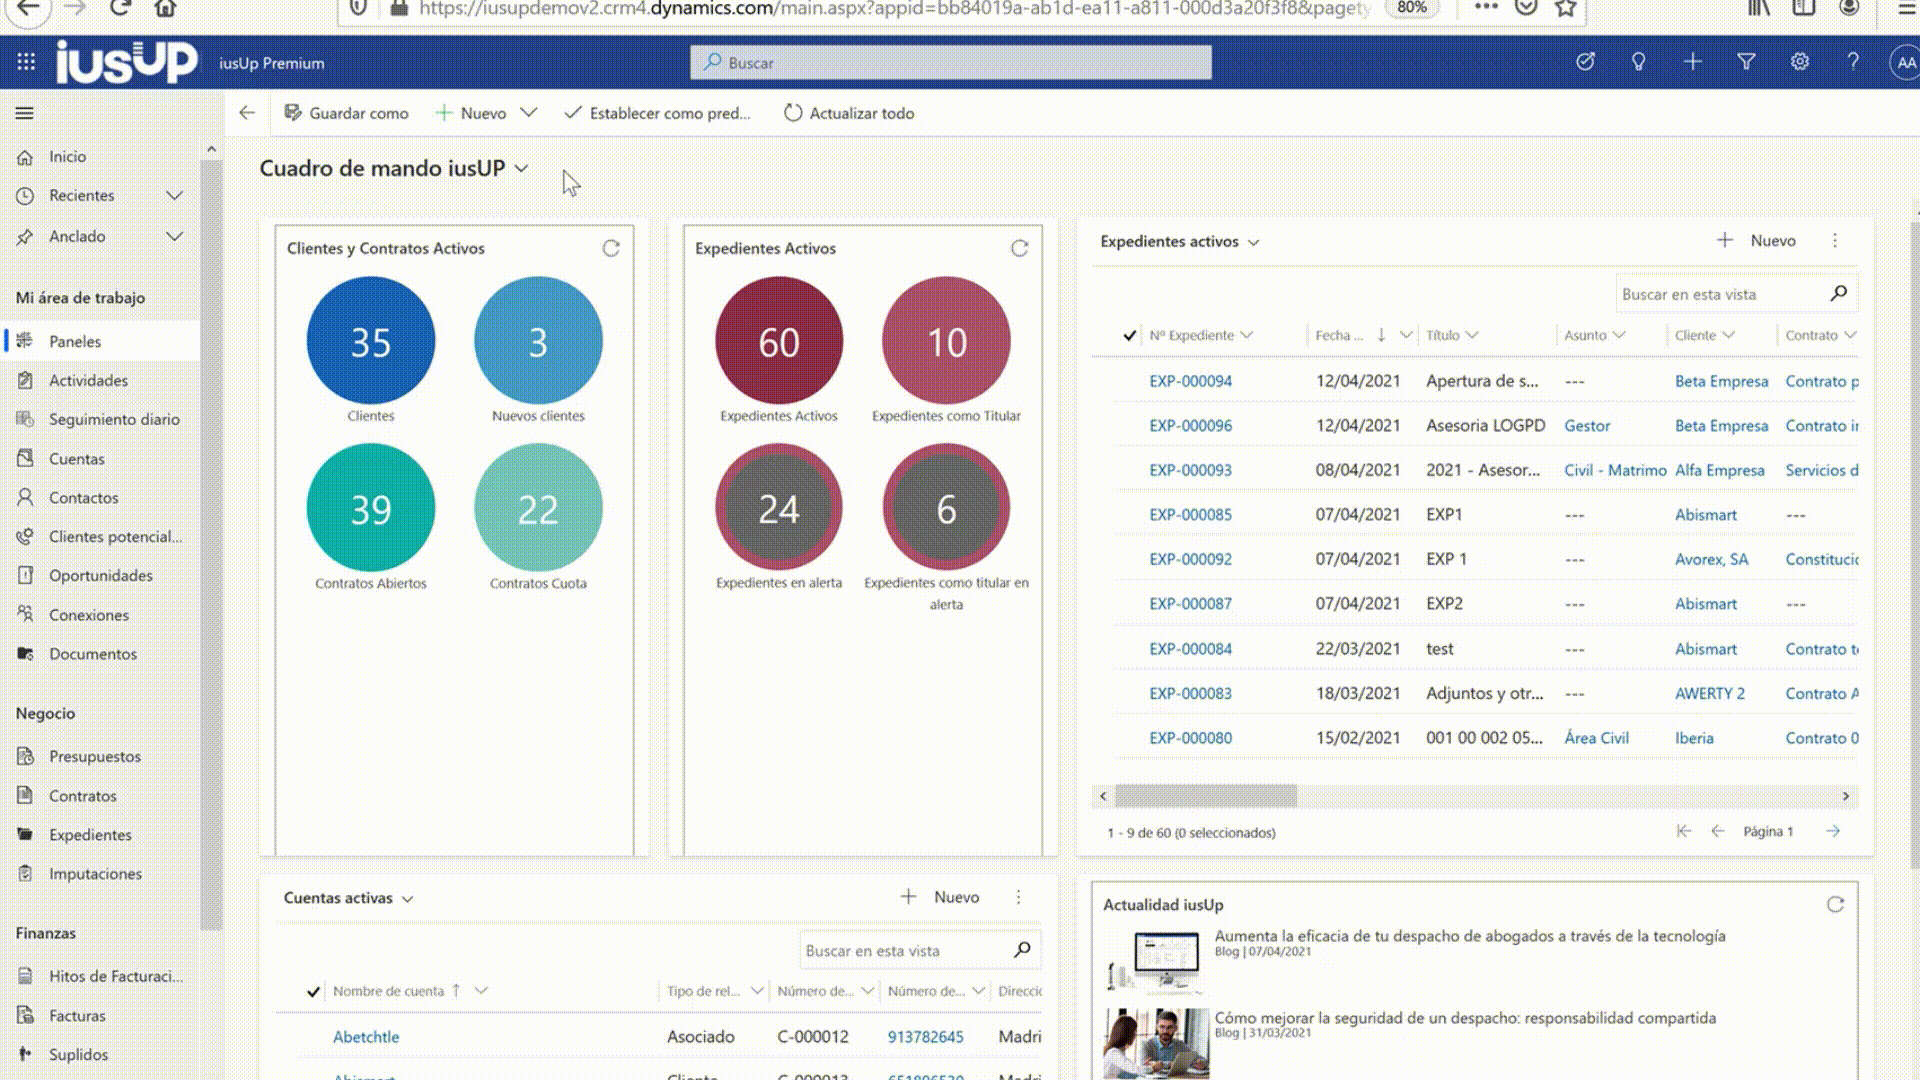Open the AA user account avatar
1920x1080 pixels.
[1905, 62]
